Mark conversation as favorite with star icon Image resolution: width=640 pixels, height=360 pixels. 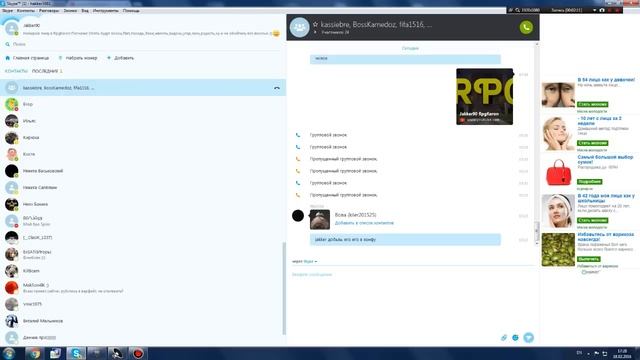coord(316,24)
